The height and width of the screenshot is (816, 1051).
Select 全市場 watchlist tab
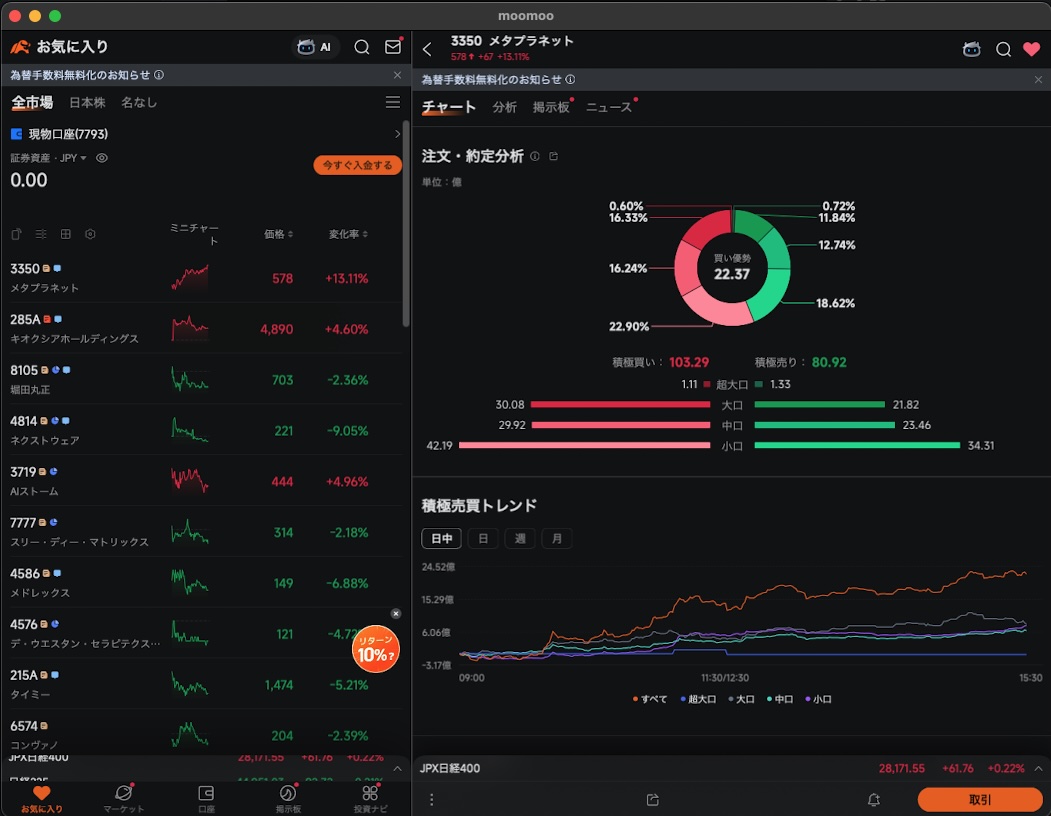32,103
